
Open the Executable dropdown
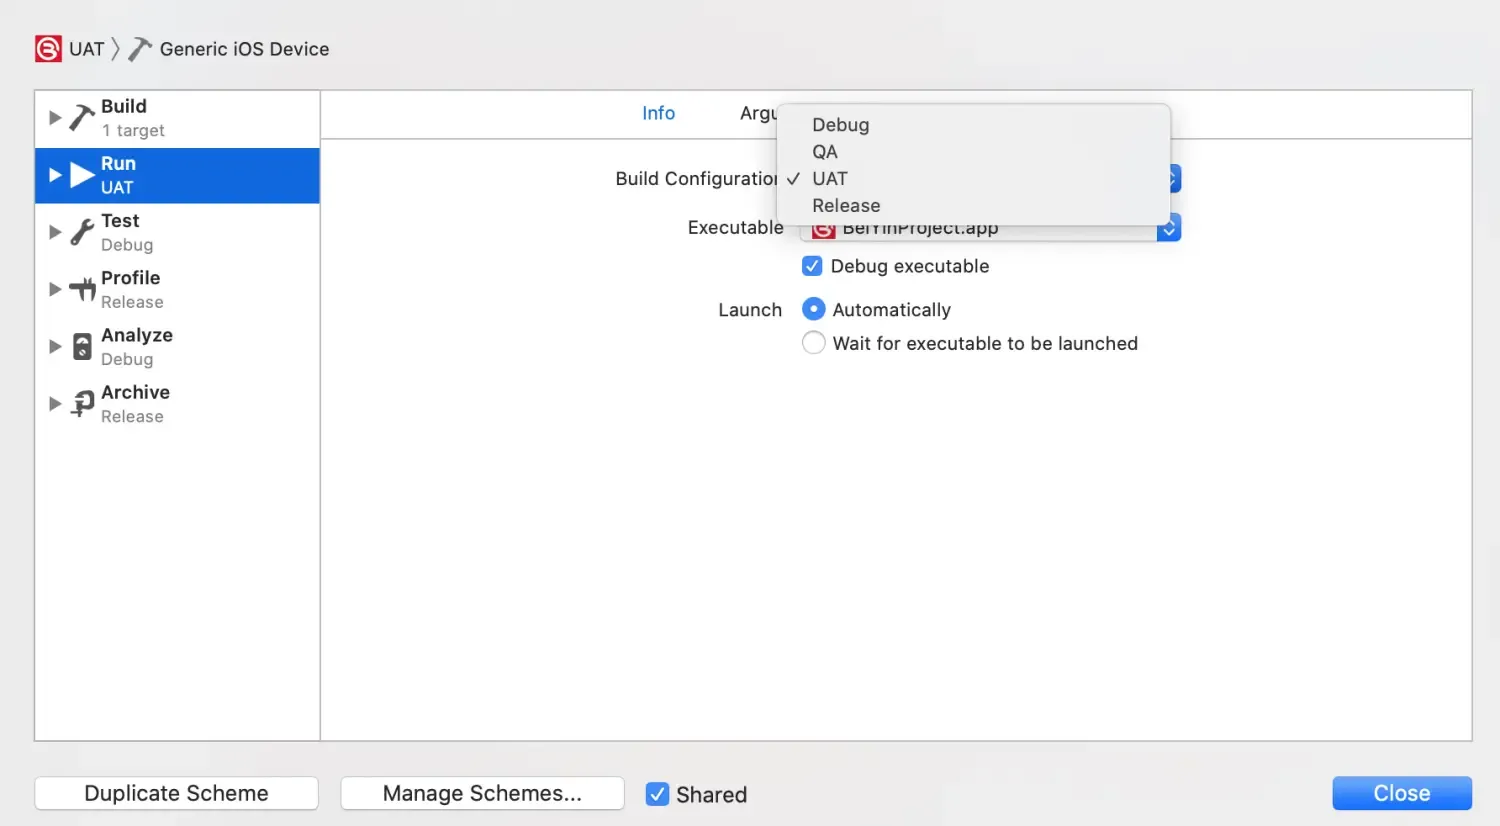1168,228
